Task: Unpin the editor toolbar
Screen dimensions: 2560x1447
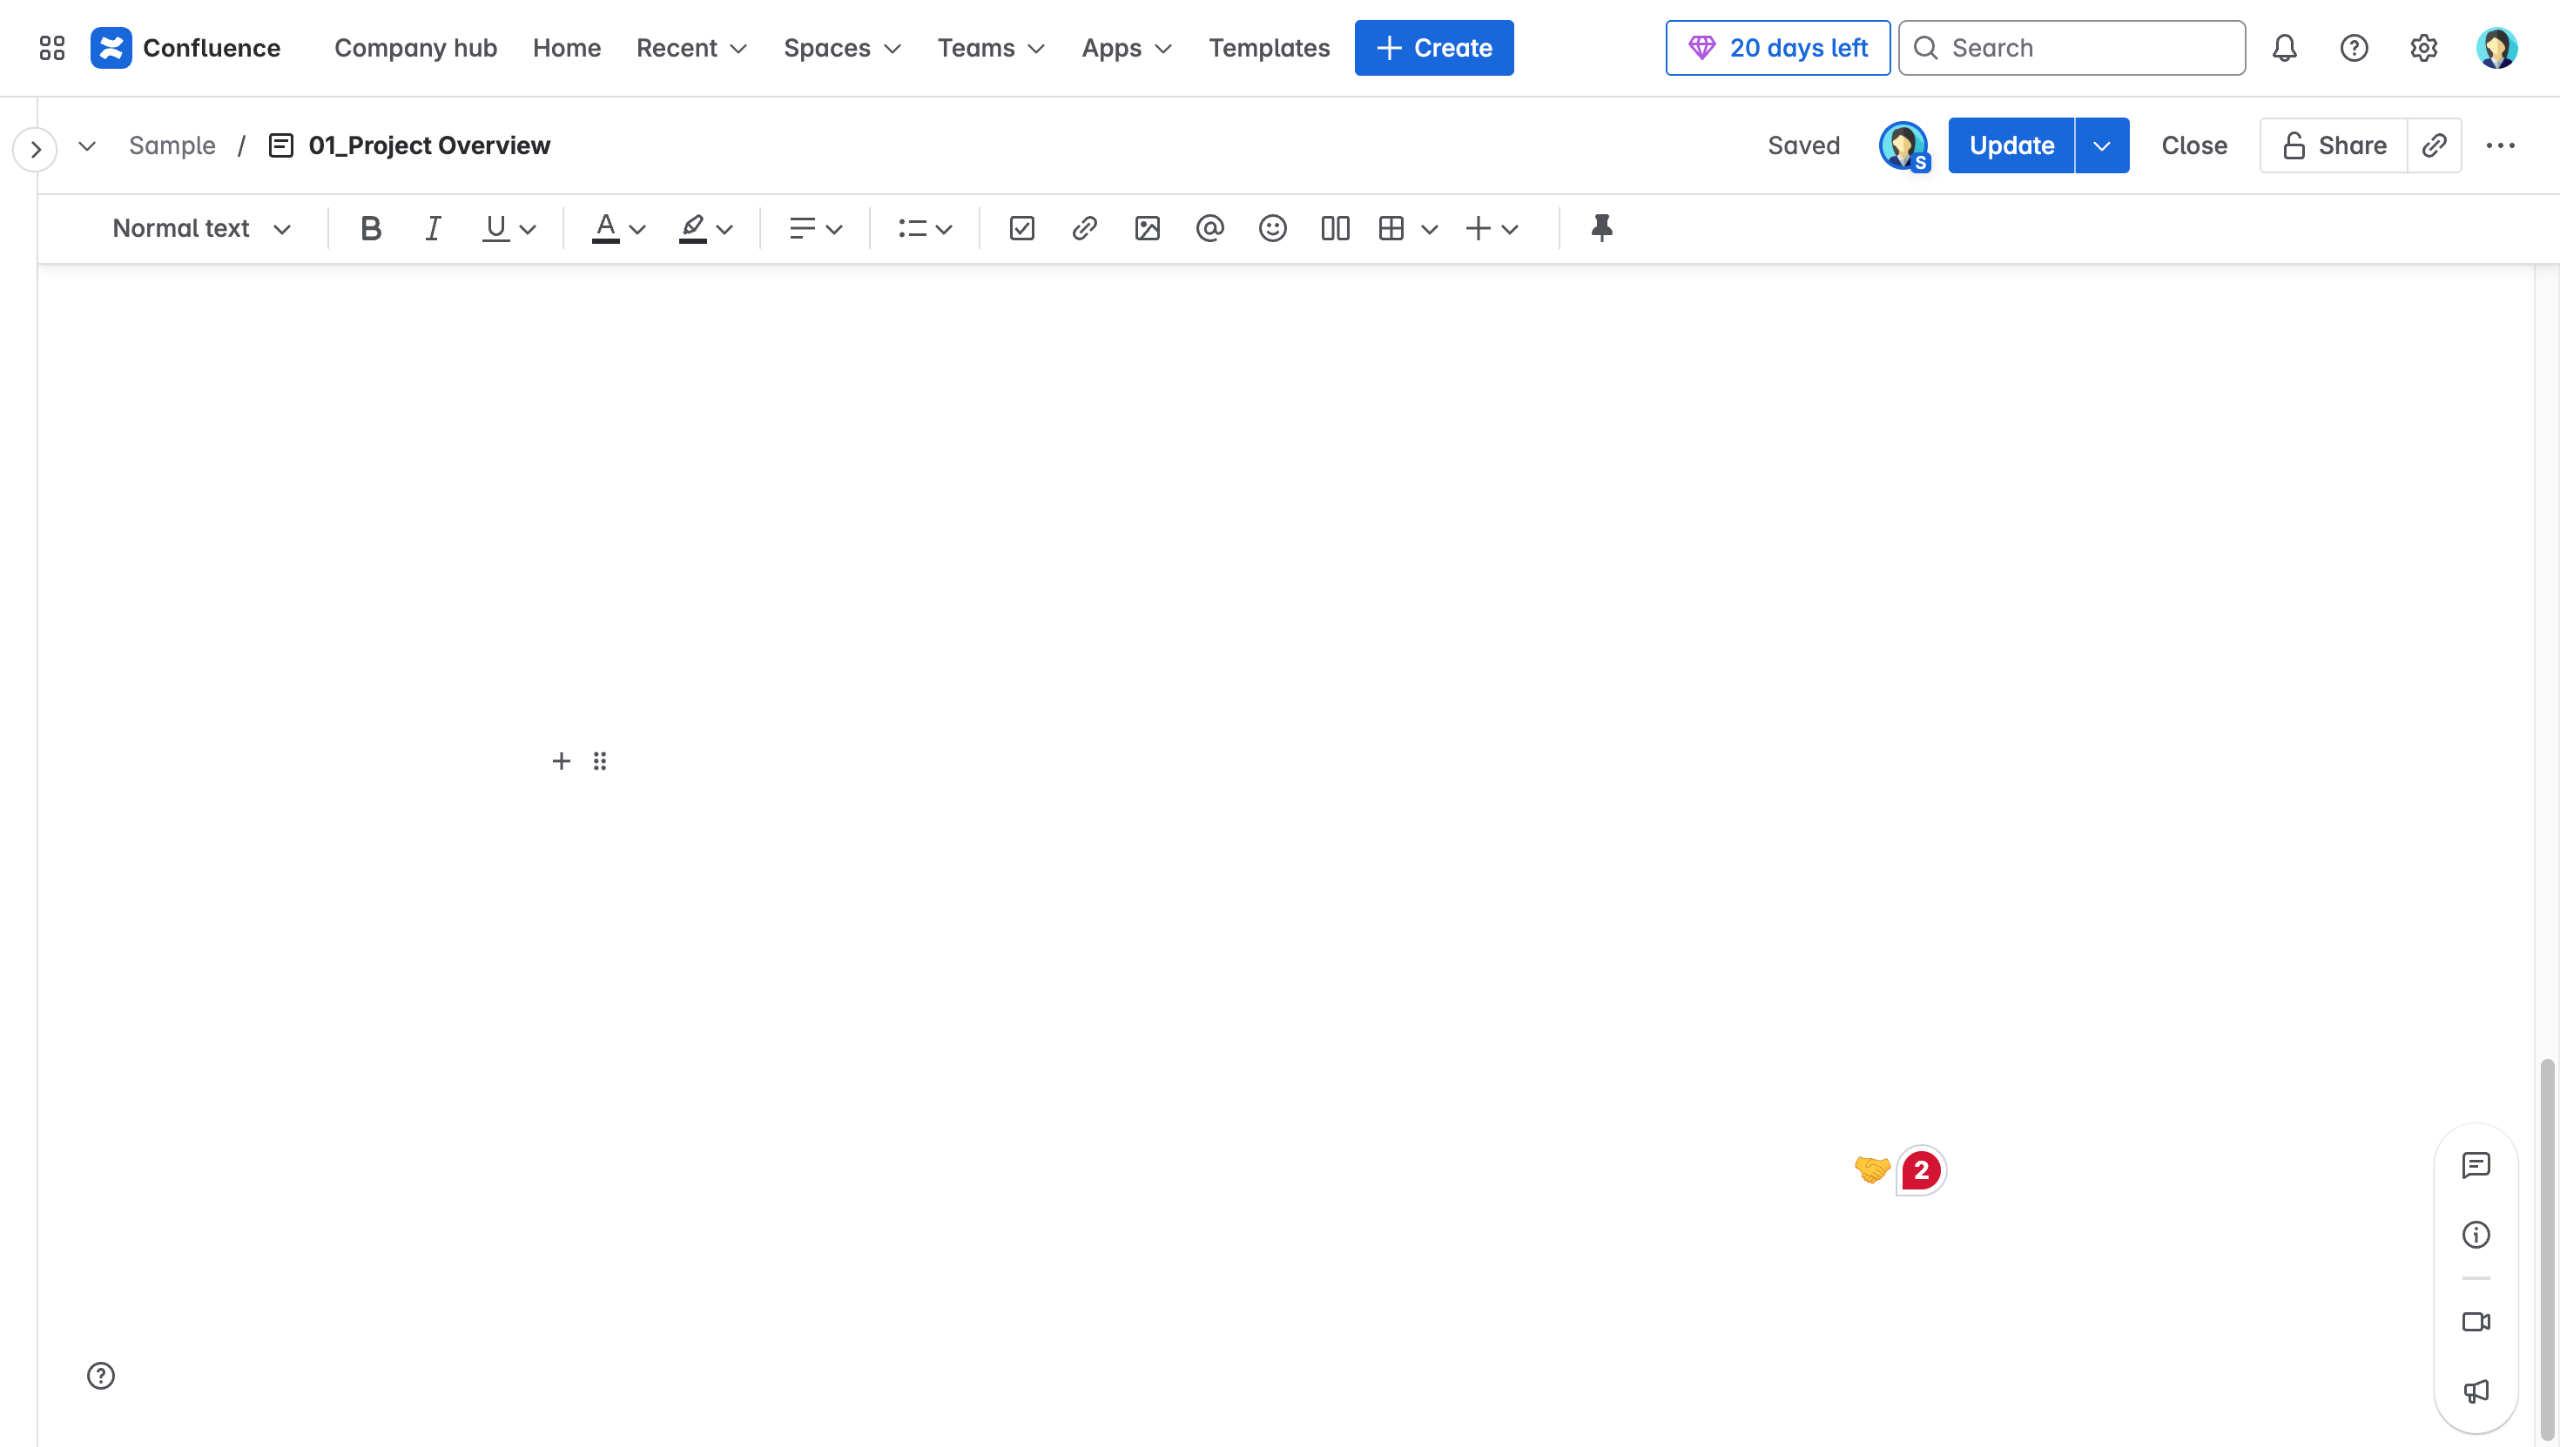Action: [1601, 229]
